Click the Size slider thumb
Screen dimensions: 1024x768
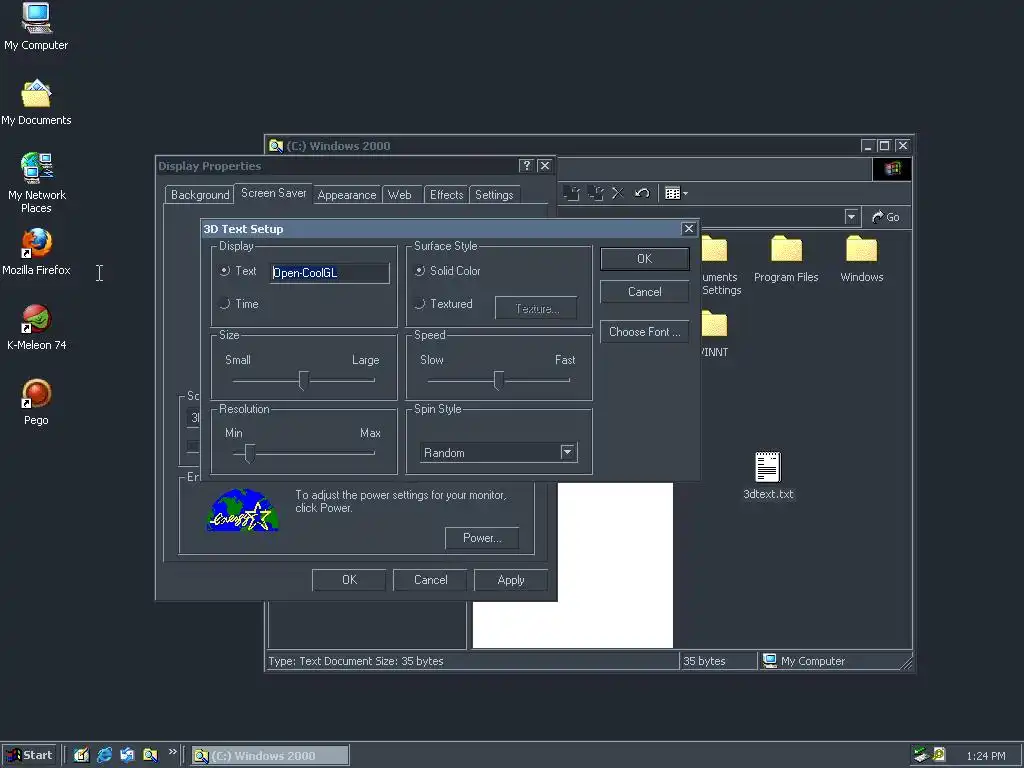click(x=303, y=380)
